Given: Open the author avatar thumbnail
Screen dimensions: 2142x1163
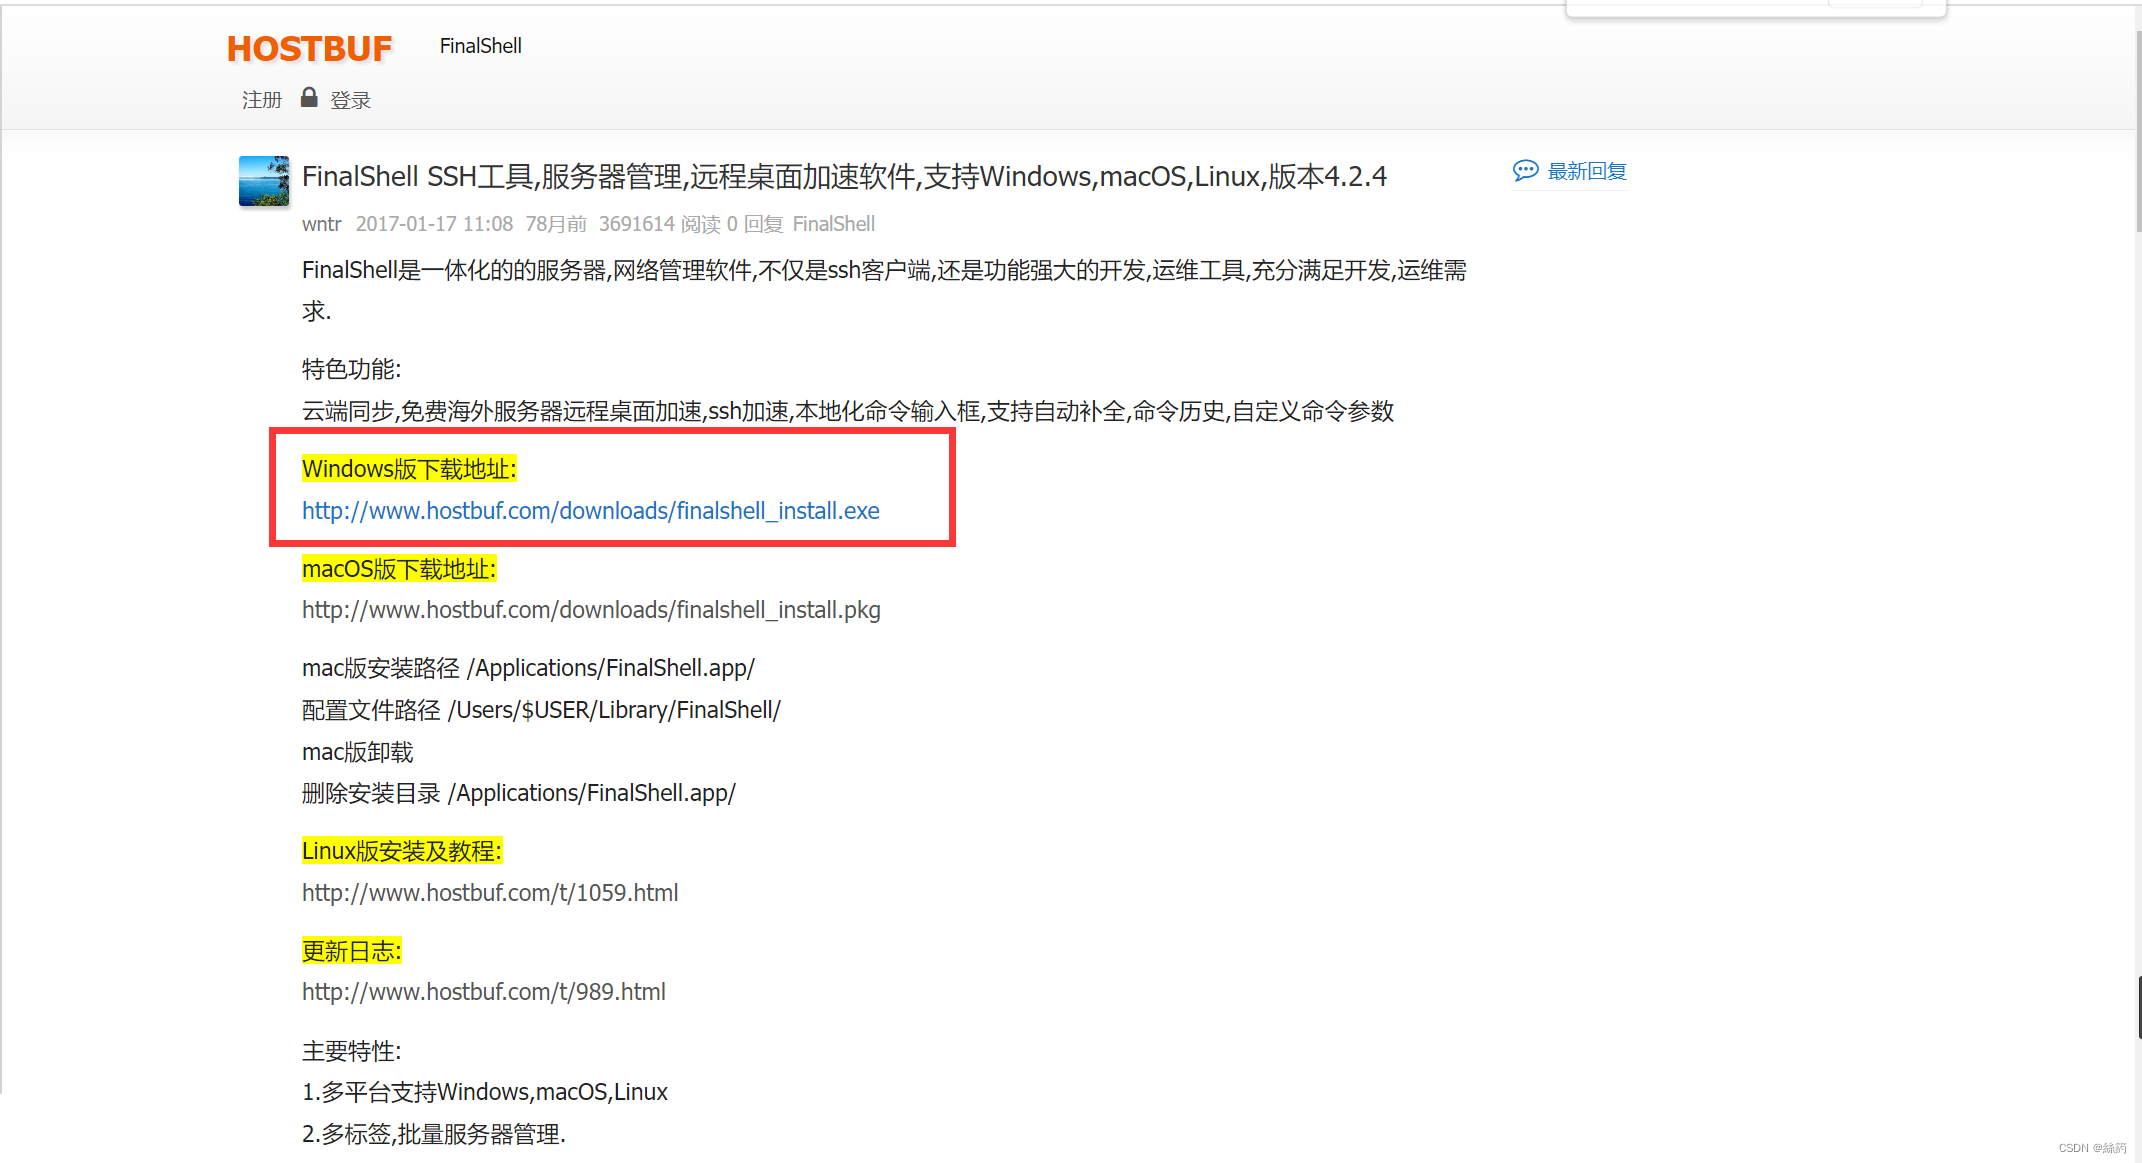Looking at the screenshot, I should (x=264, y=181).
